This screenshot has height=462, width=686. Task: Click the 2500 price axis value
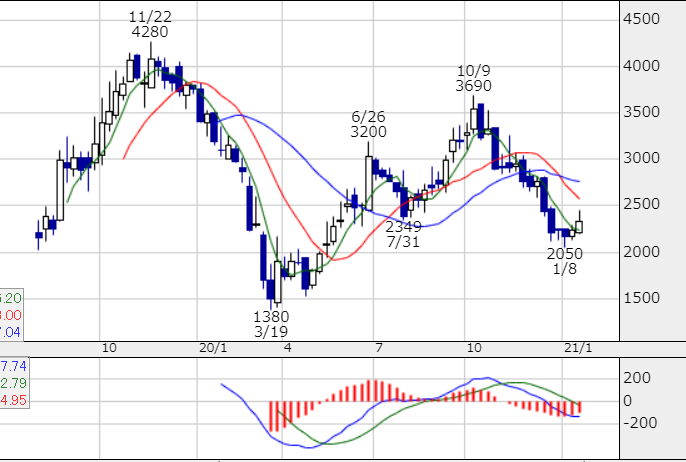click(x=641, y=204)
